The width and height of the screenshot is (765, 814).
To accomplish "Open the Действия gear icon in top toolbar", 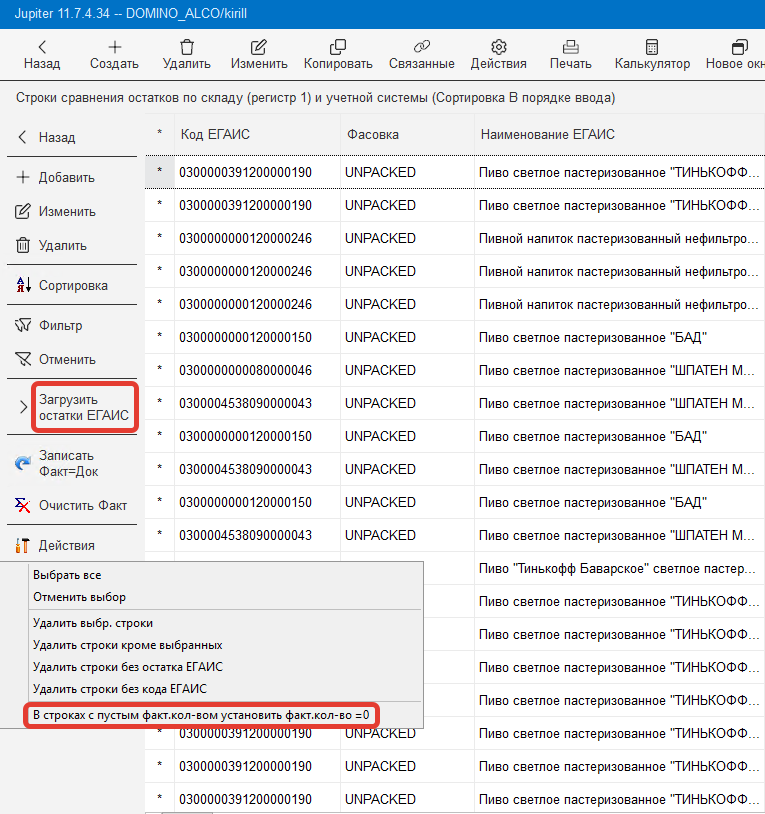I will coord(498,47).
